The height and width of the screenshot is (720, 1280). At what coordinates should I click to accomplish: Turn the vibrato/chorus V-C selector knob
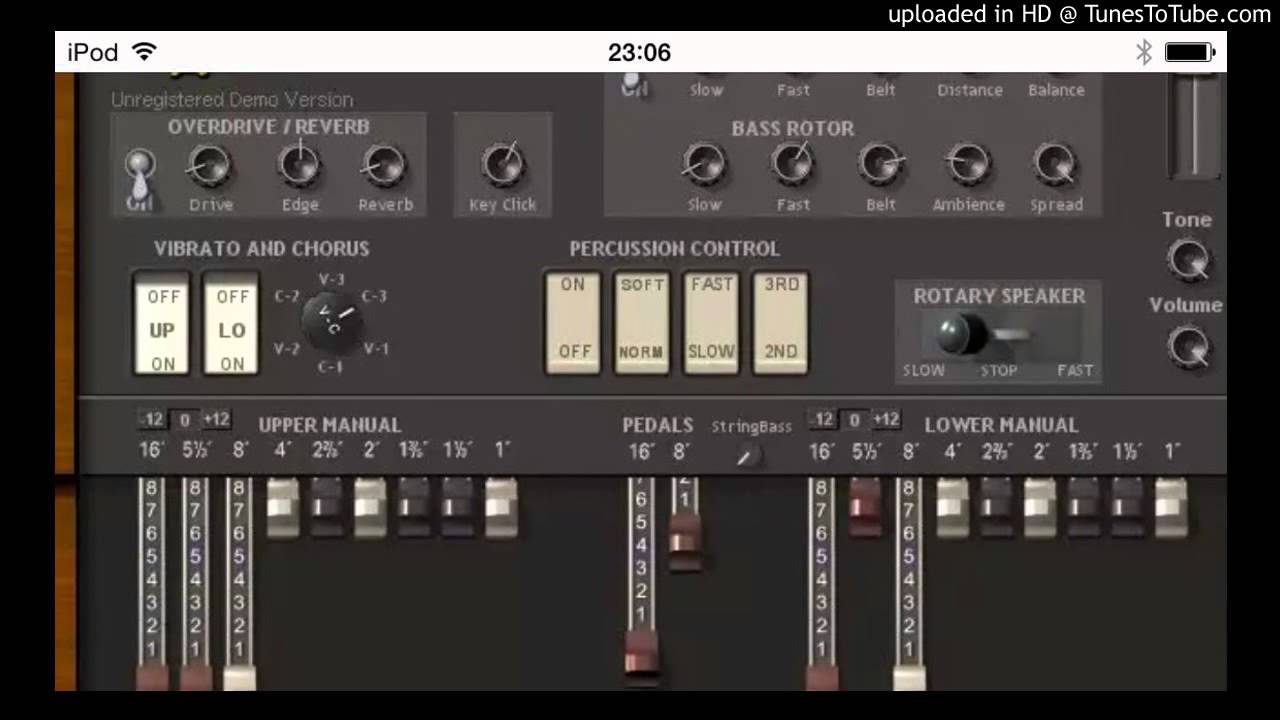(332, 322)
